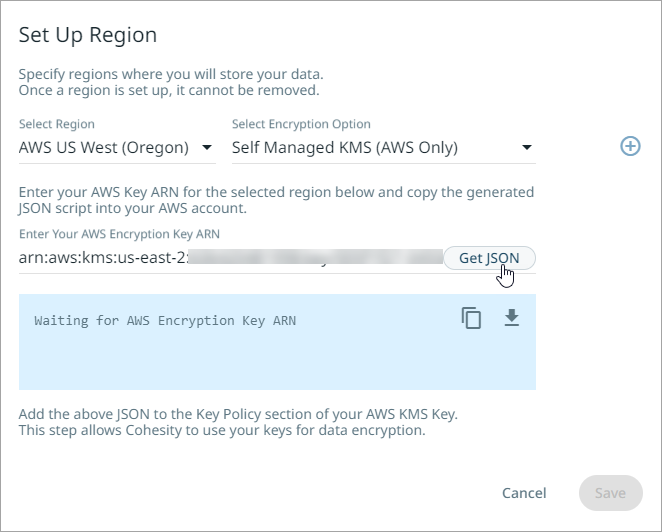
Task: Add another region with the plus icon
Action: pos(630,147)
